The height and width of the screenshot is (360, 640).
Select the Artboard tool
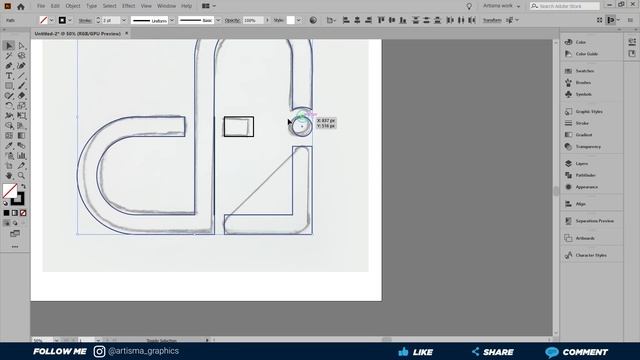tap(9, 166)
